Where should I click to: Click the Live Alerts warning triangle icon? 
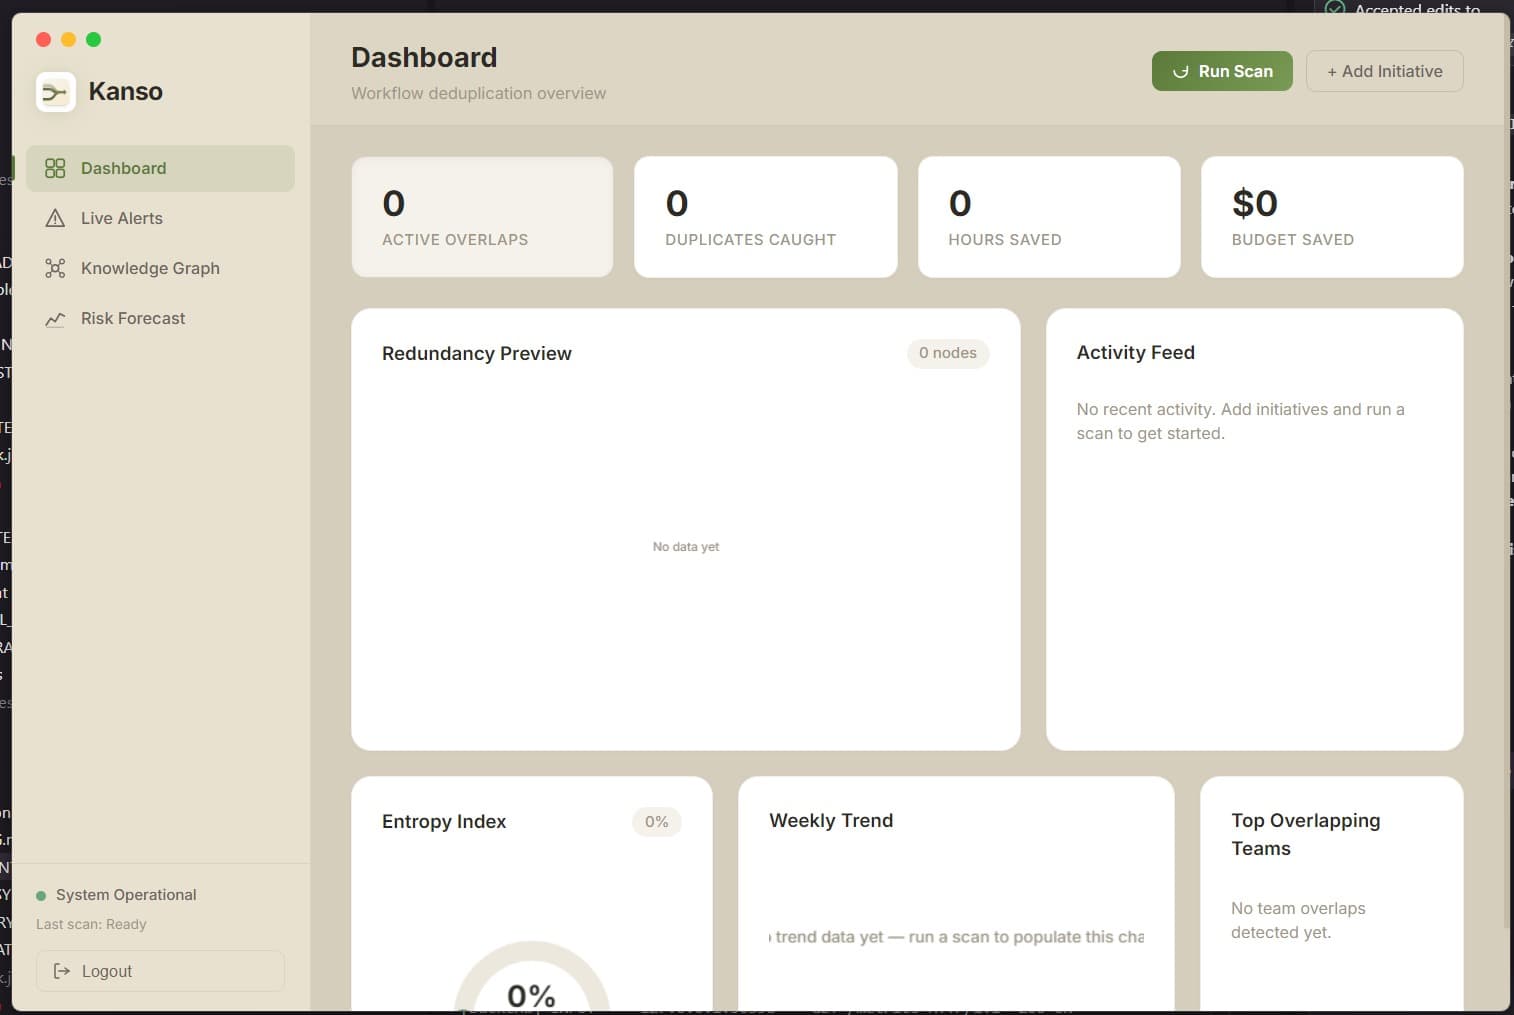pos(55,218)
